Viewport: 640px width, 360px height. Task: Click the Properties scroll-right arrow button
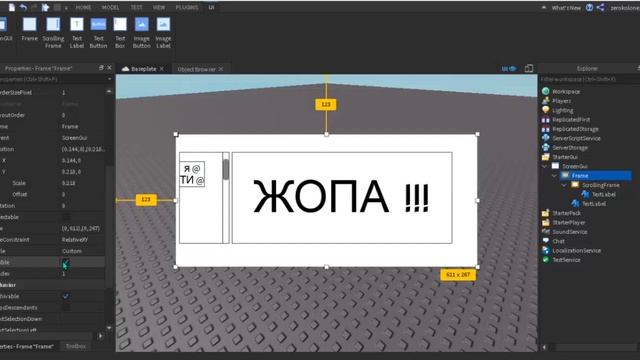100,336
